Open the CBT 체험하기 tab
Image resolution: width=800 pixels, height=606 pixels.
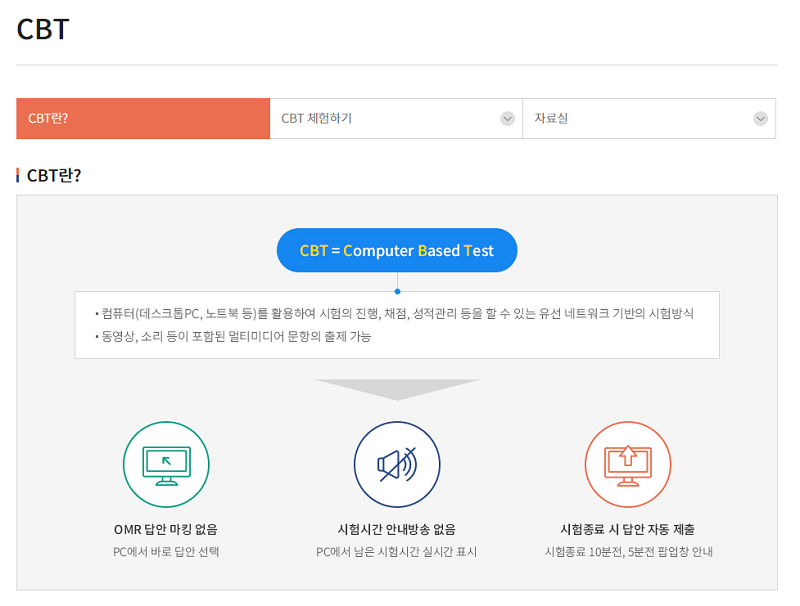coord(396,118)
